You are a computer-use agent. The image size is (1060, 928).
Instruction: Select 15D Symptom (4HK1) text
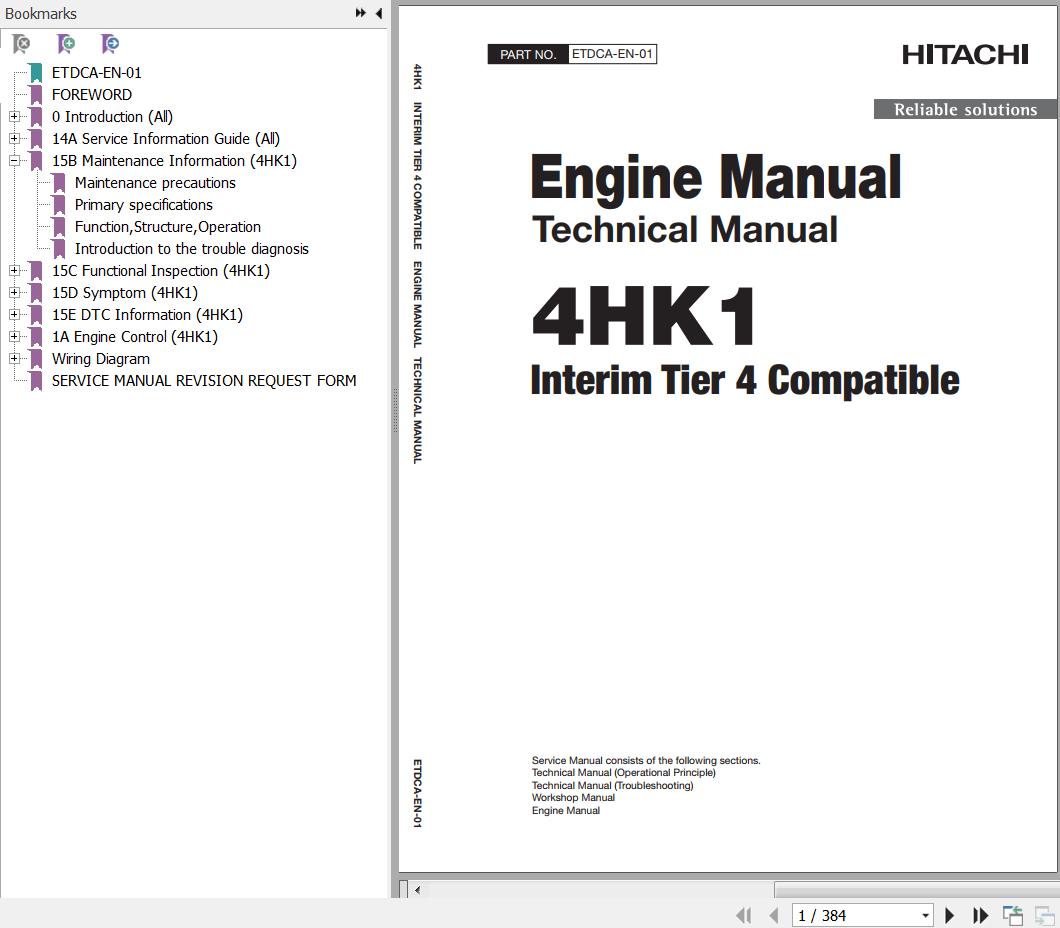(x=125, y=293)
